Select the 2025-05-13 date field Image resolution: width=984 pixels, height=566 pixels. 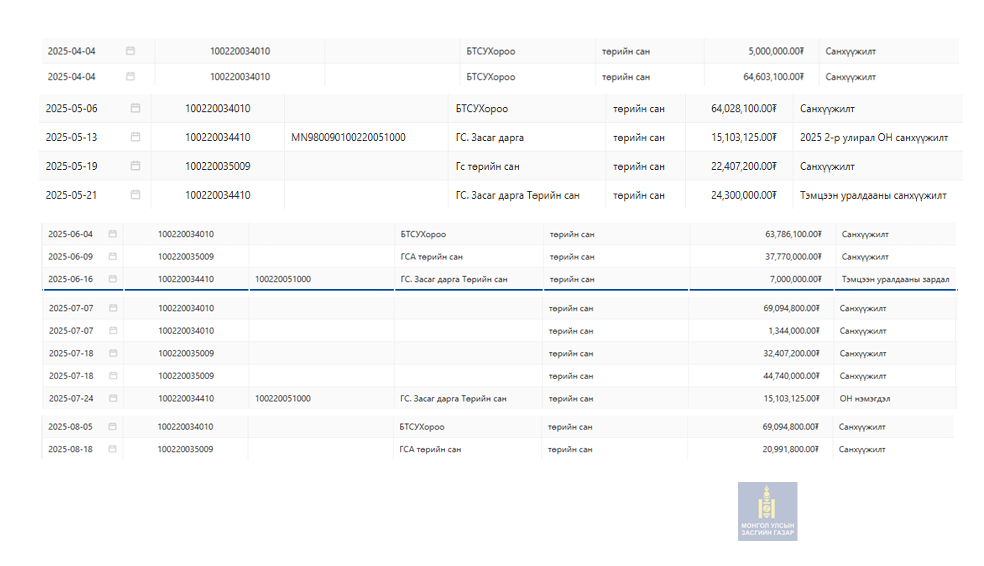tap(73, 137)
